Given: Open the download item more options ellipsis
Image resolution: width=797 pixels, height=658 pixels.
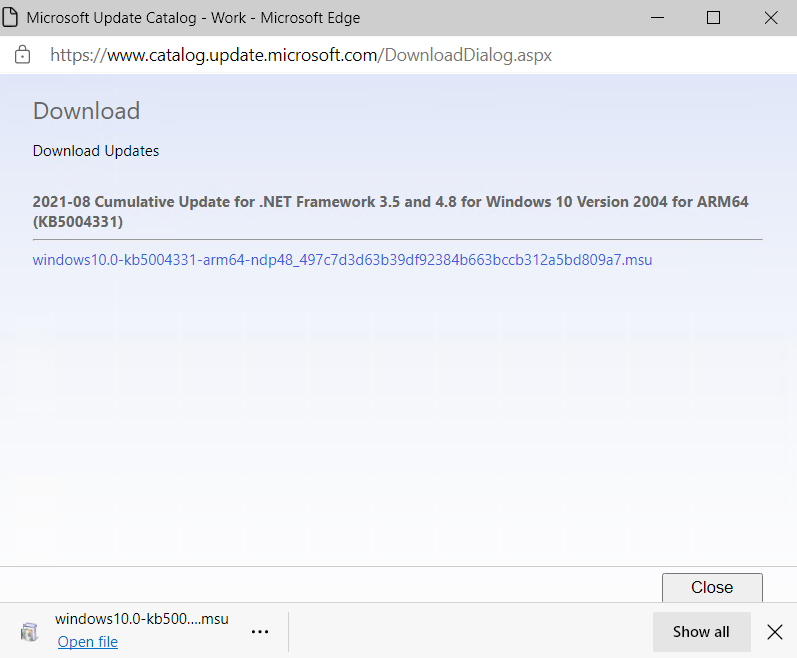Looking at the screenshot, I should (x=260, y=632).
